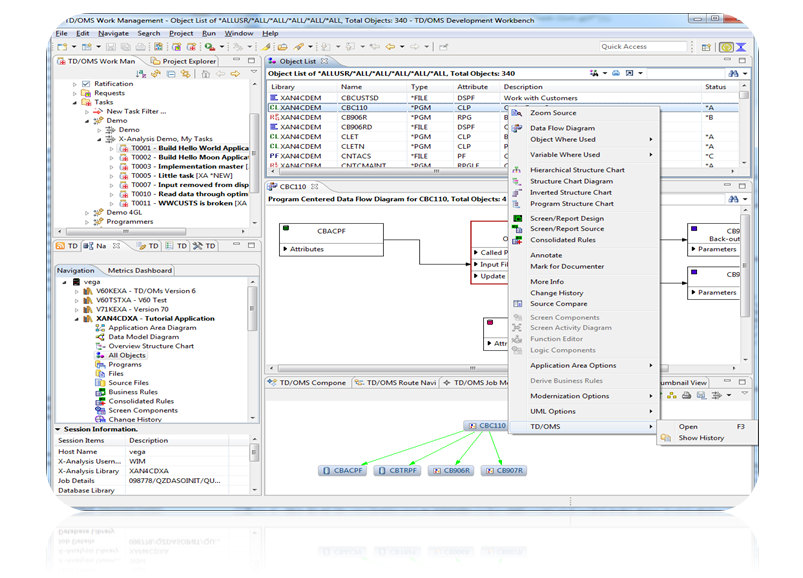Click the print icon in Object List toolbar
The image size is (803, 578).
[x=616, y=73]
